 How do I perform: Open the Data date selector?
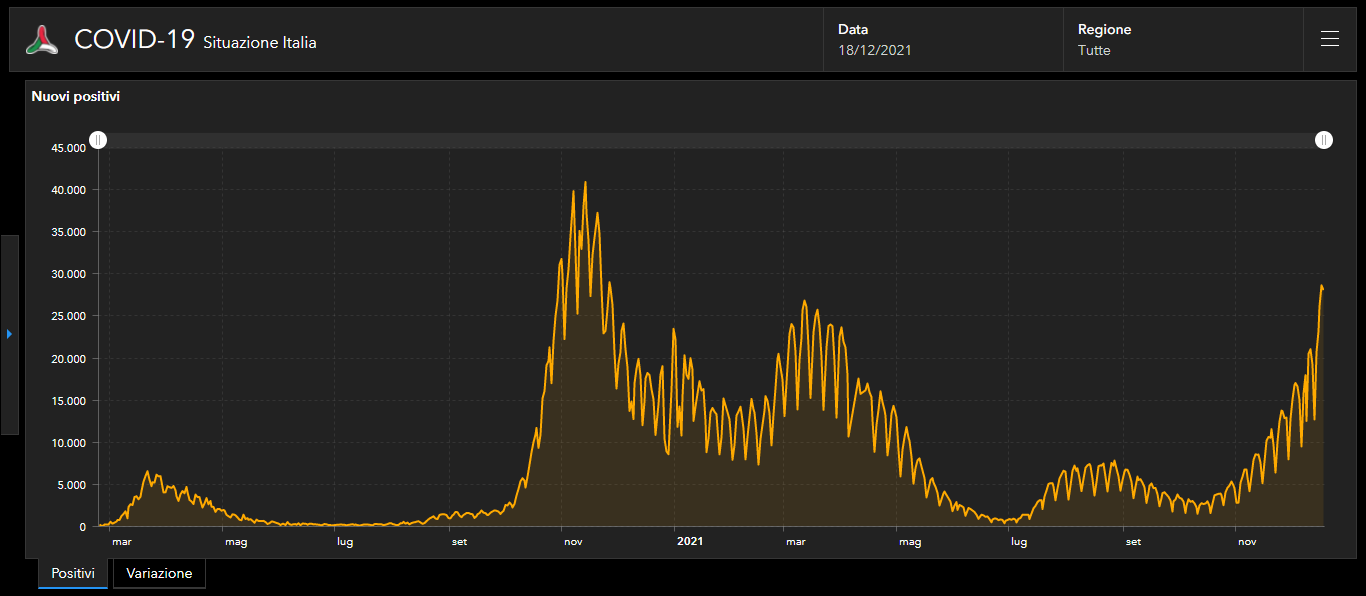point(942,40)
